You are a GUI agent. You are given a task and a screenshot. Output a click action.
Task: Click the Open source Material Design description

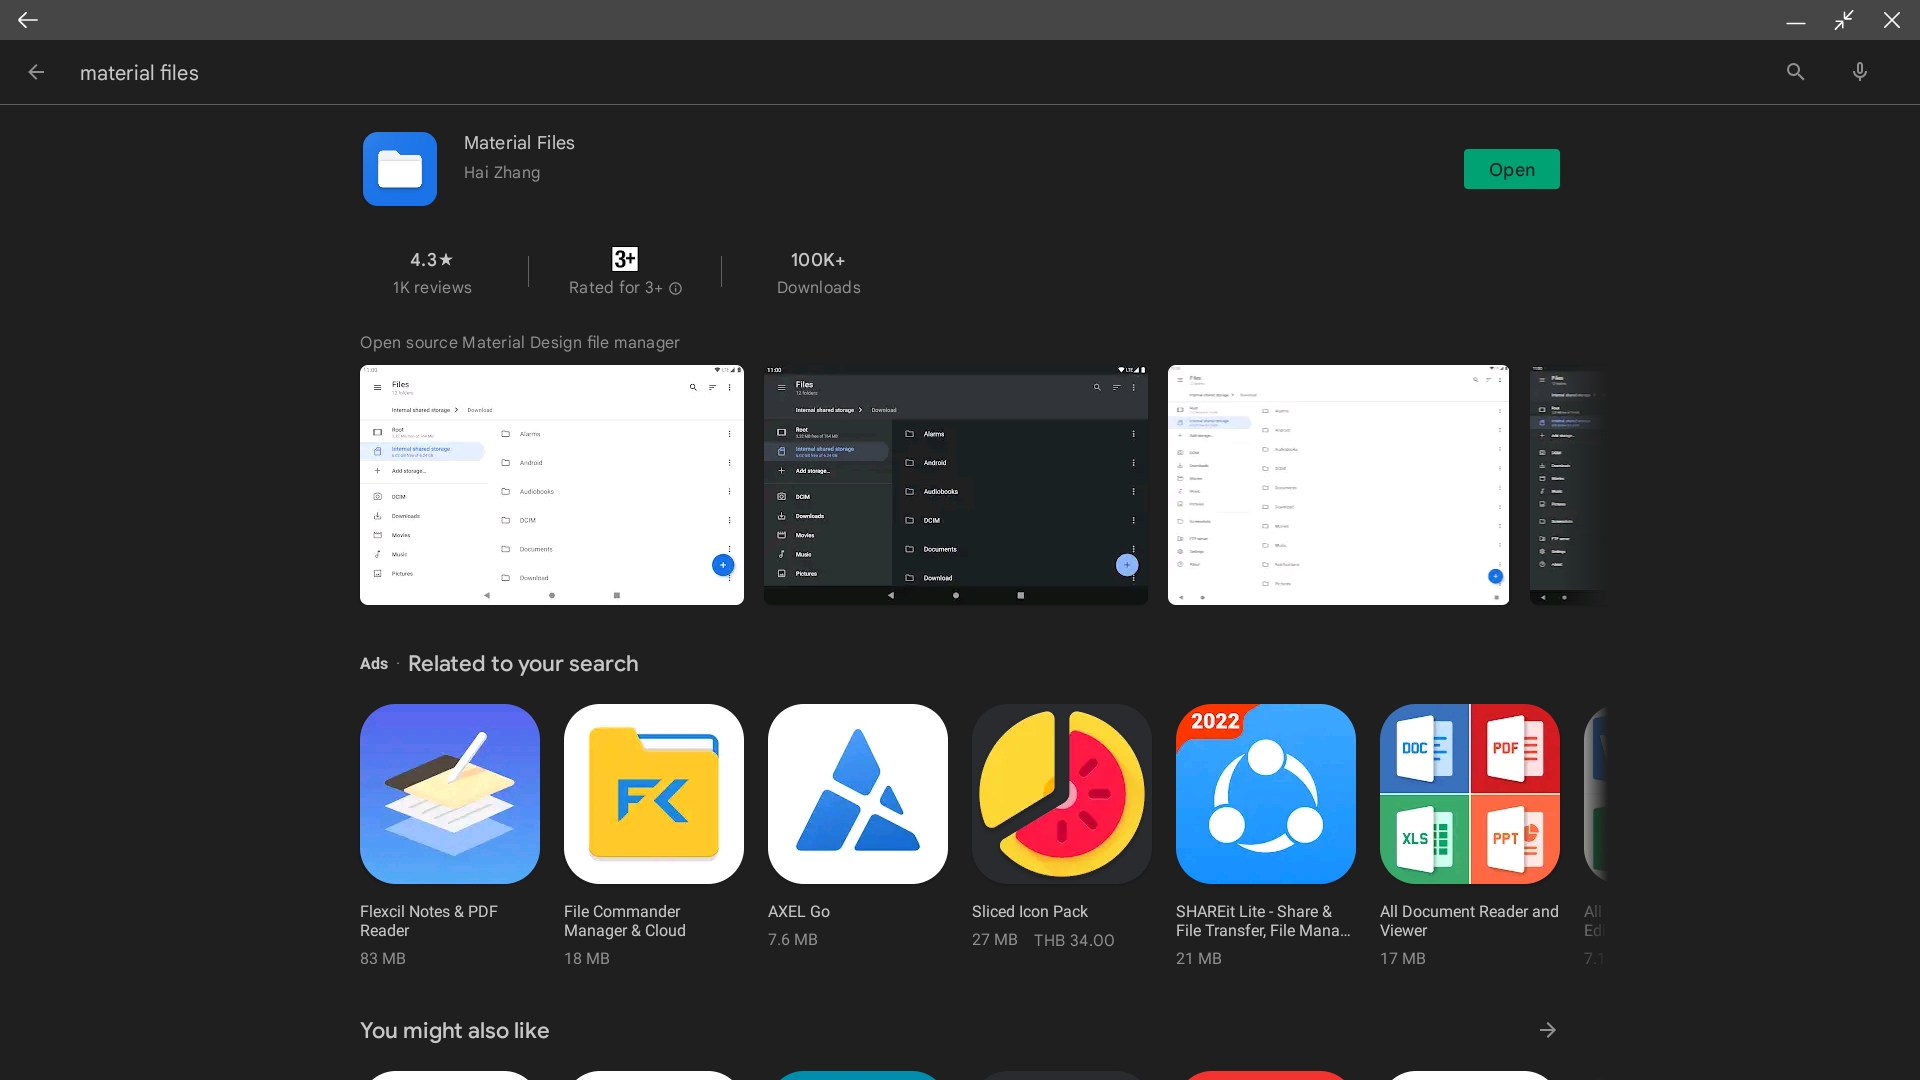[520, 342]
